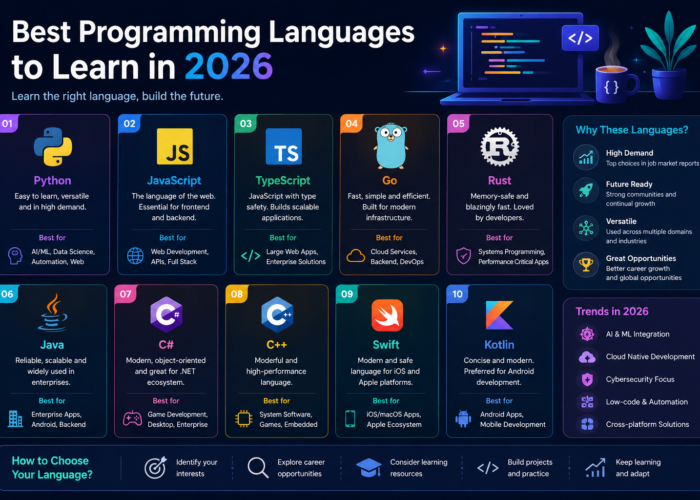Click the 01 number badge
Screen dimensions: 700x500
click(x=8, y=123)
